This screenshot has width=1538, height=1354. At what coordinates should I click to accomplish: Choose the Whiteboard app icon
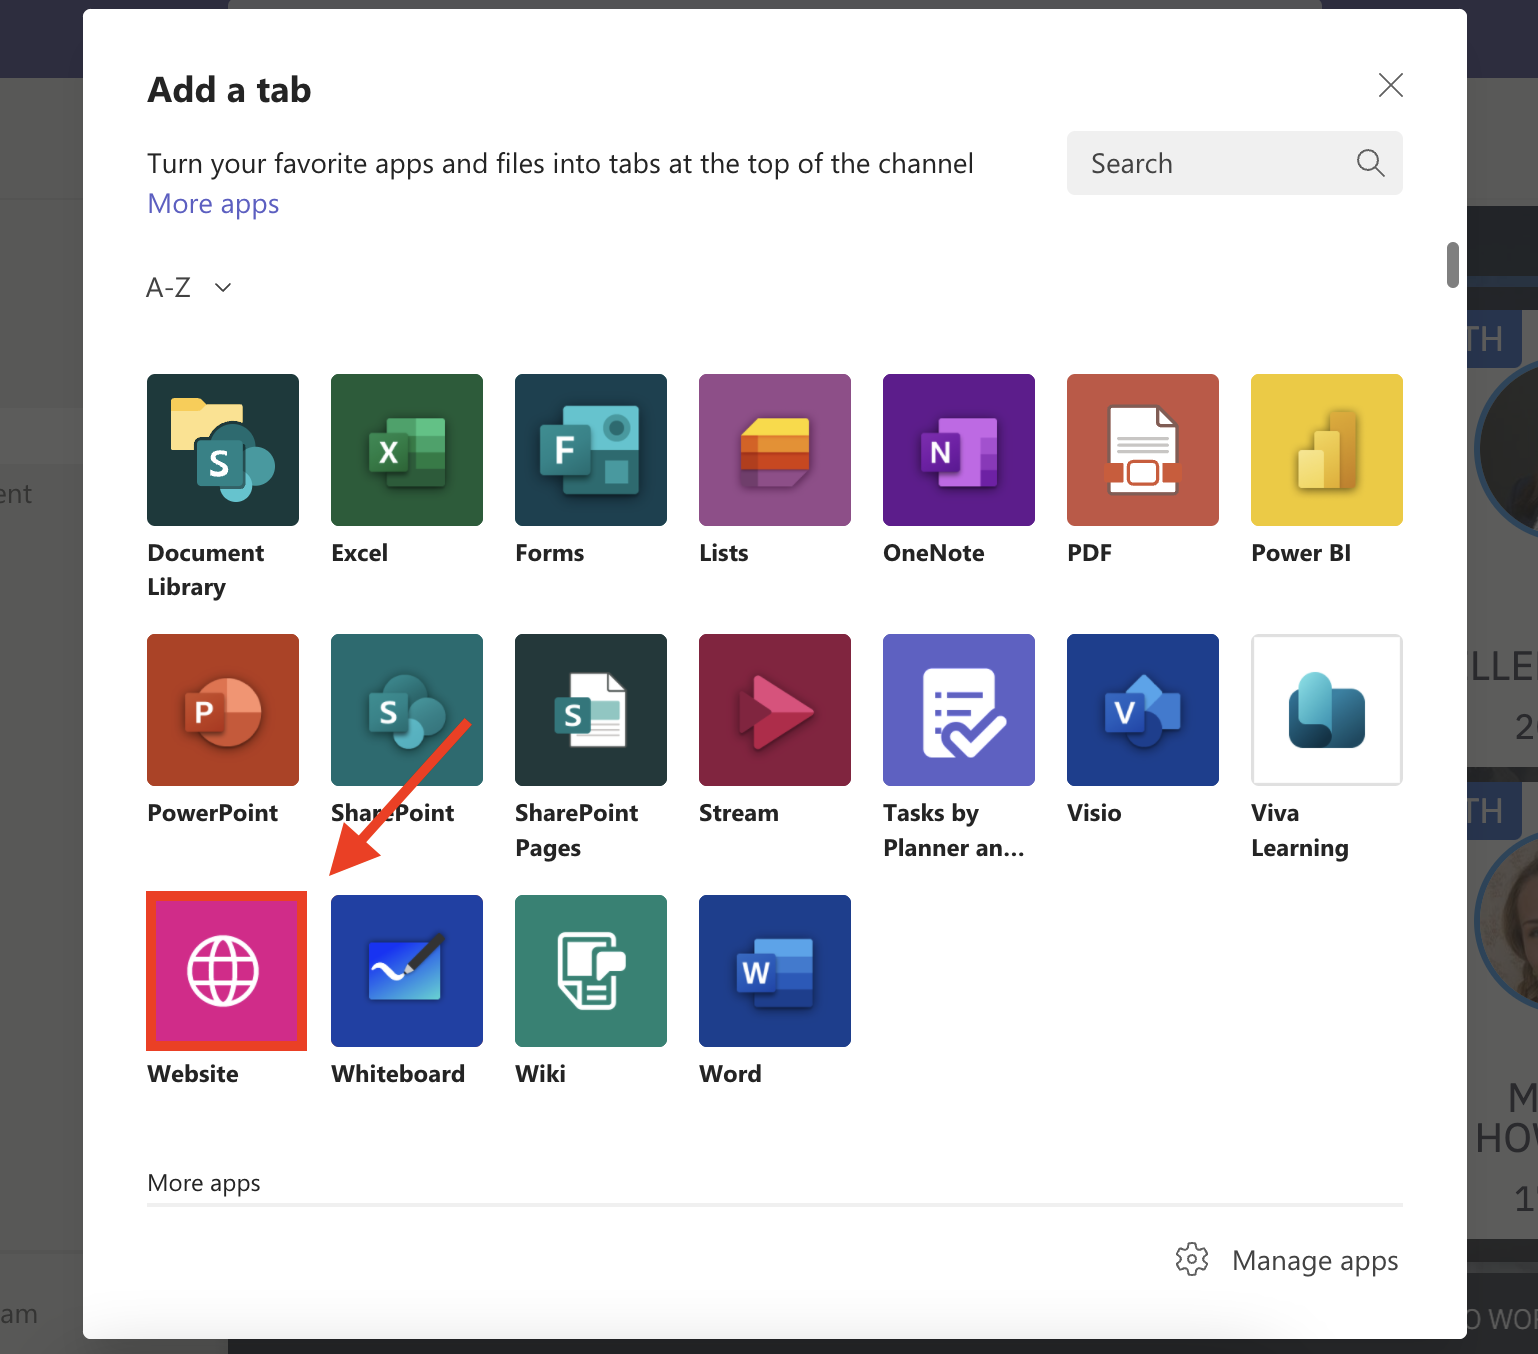407,971
